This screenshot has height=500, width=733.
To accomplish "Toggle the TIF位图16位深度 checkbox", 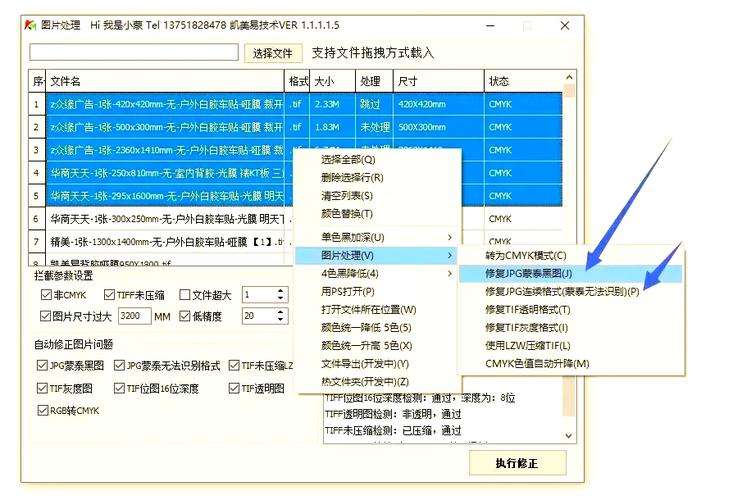I will 120,388.
